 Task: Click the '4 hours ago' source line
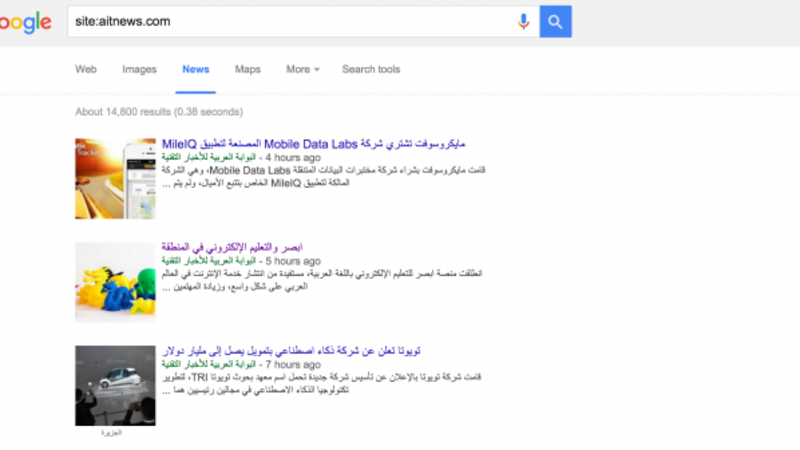tap(241, 158)
